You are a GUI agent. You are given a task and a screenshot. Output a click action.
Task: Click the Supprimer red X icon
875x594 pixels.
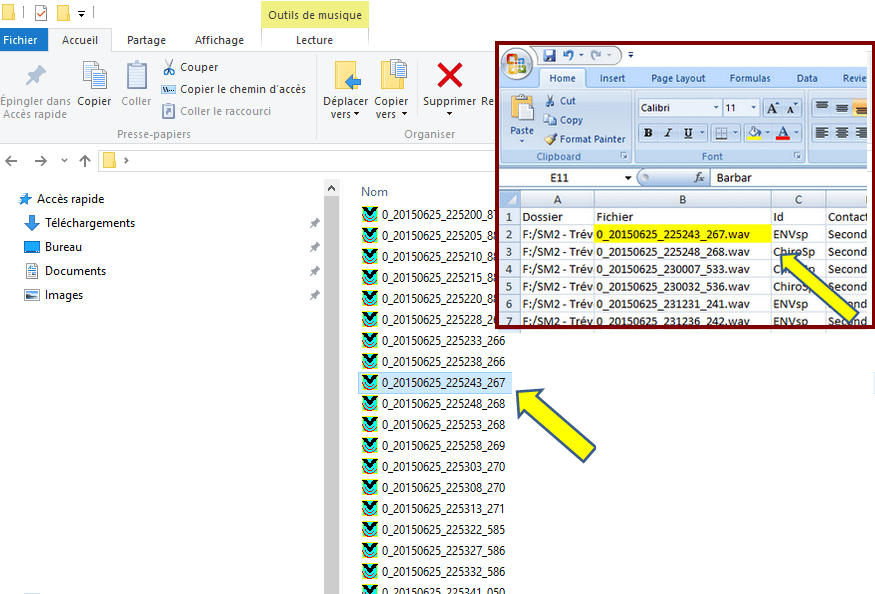click(x=450, y=76)
